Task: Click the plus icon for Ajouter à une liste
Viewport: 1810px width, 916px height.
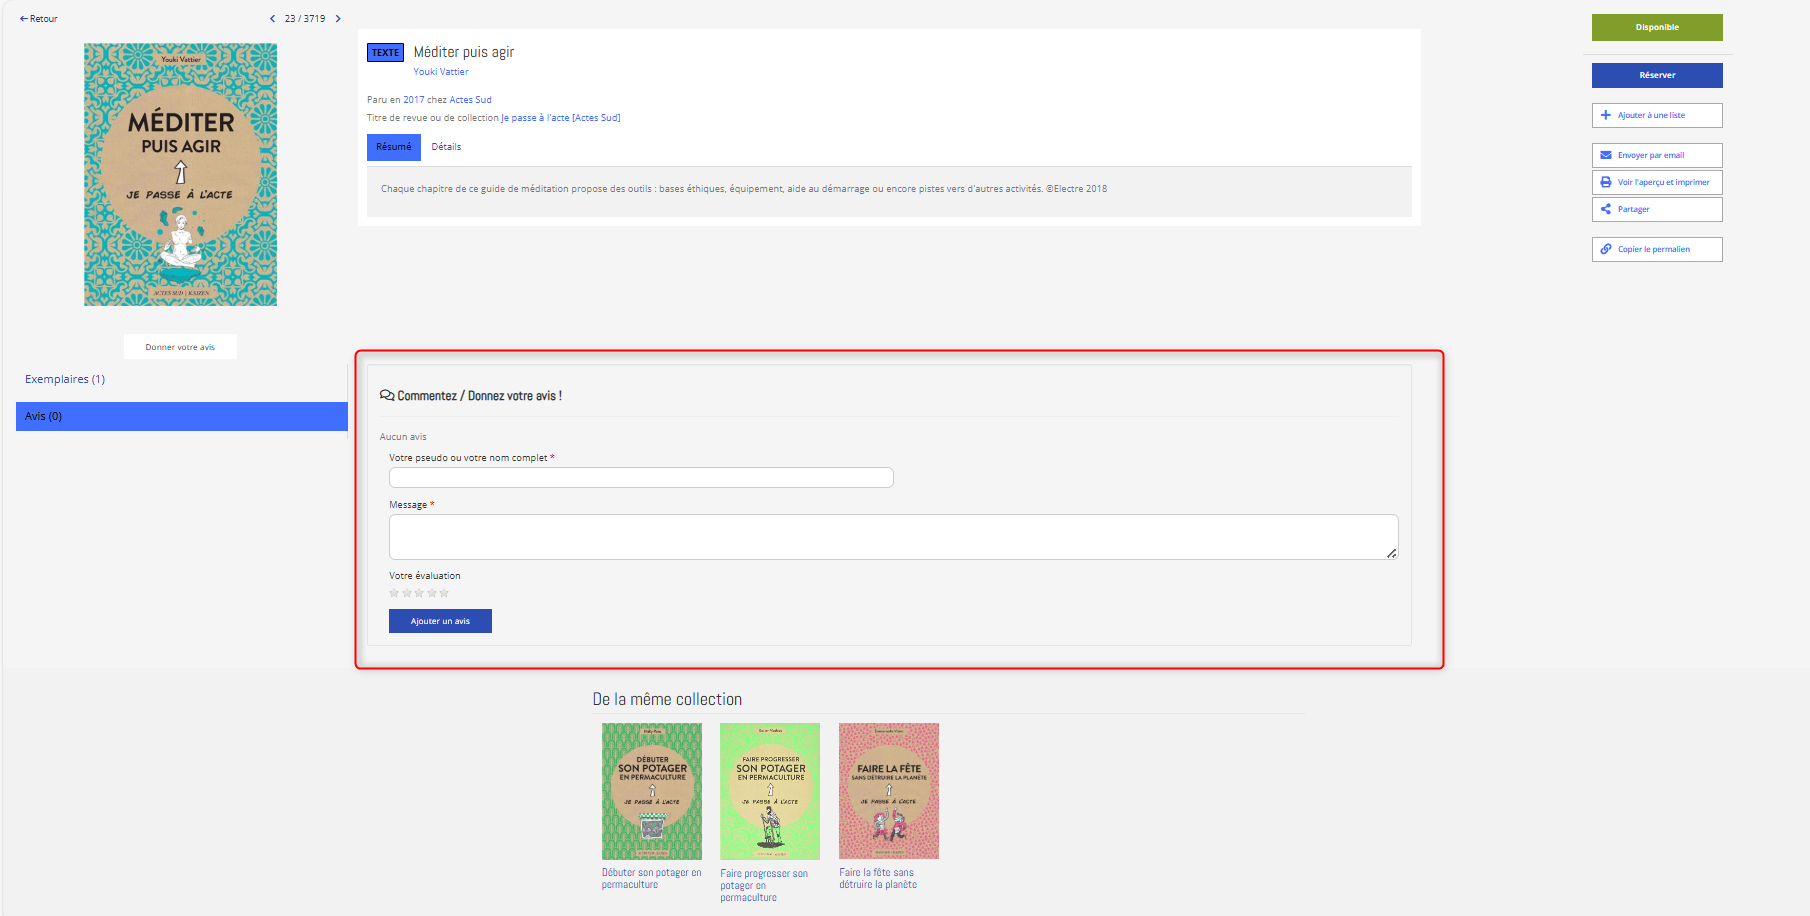Action: click(x=1606, y=115)
